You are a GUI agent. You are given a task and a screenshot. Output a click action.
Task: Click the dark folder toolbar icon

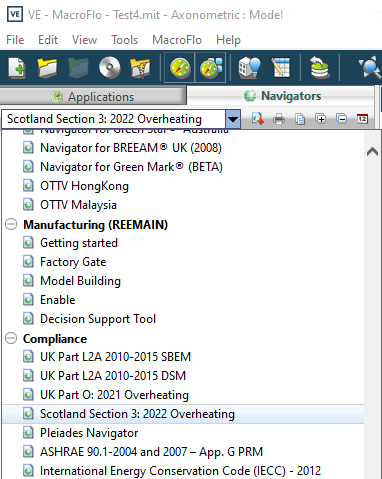78,68
